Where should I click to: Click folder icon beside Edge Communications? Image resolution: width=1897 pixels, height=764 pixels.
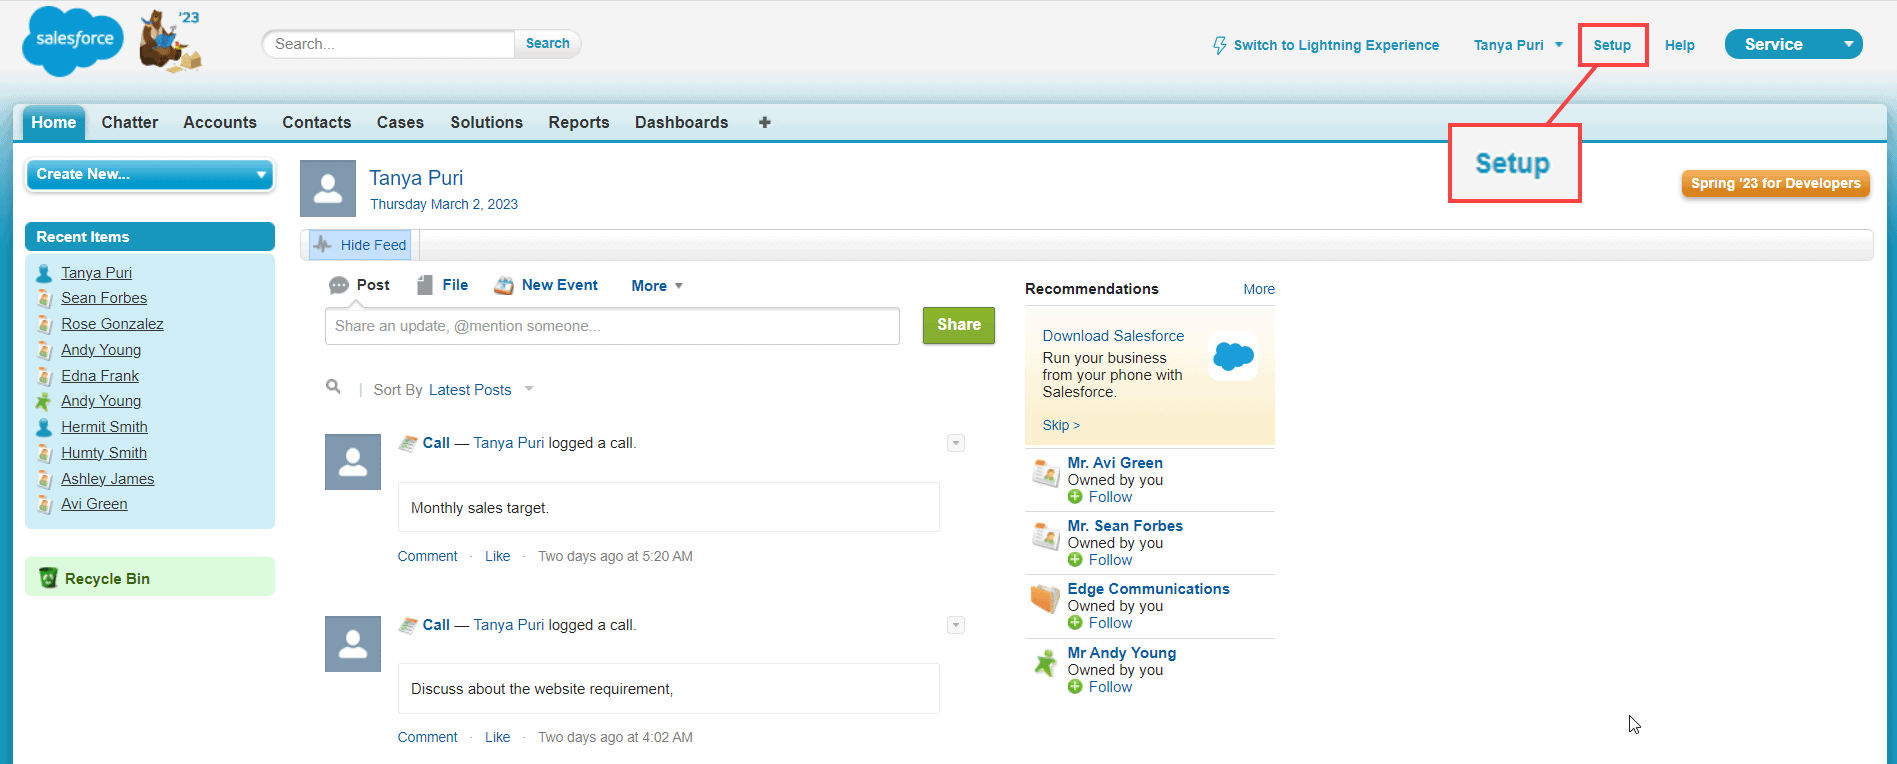click(x=1046, y=598)
